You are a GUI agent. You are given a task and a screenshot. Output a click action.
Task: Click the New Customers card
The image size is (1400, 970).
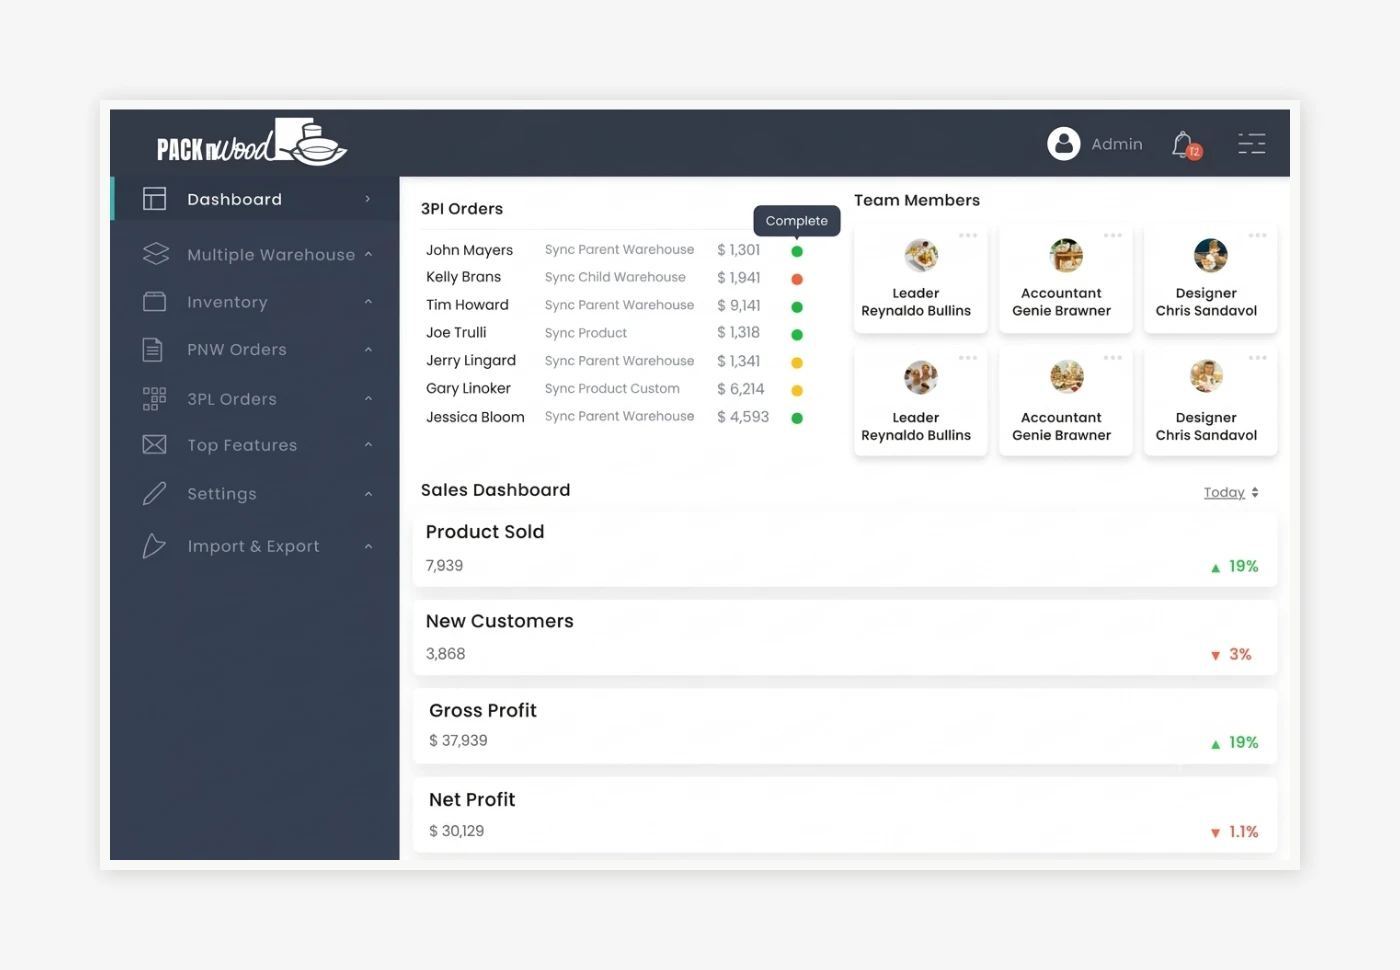pos(845,638)
